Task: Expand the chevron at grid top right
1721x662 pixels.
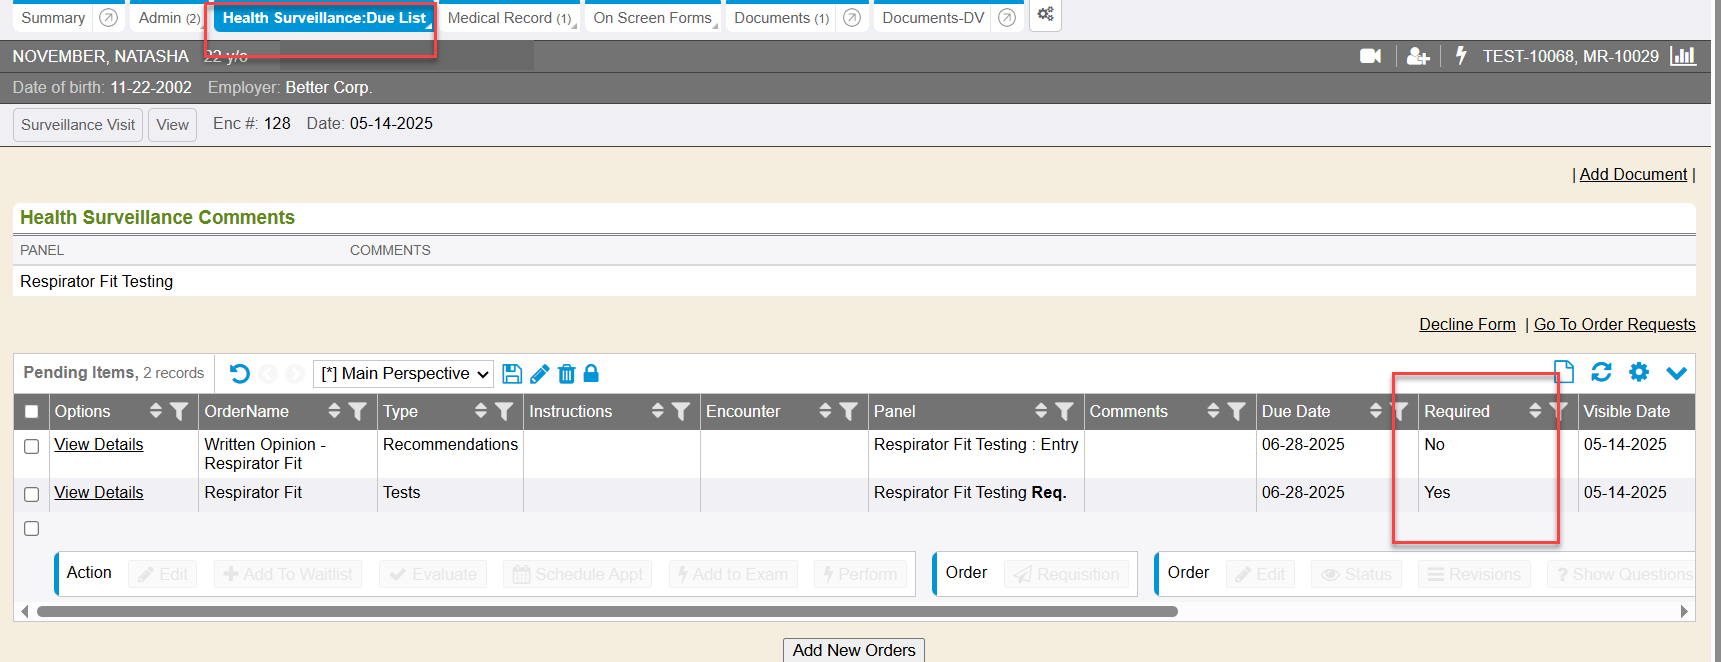Action: click(1676, 373)
